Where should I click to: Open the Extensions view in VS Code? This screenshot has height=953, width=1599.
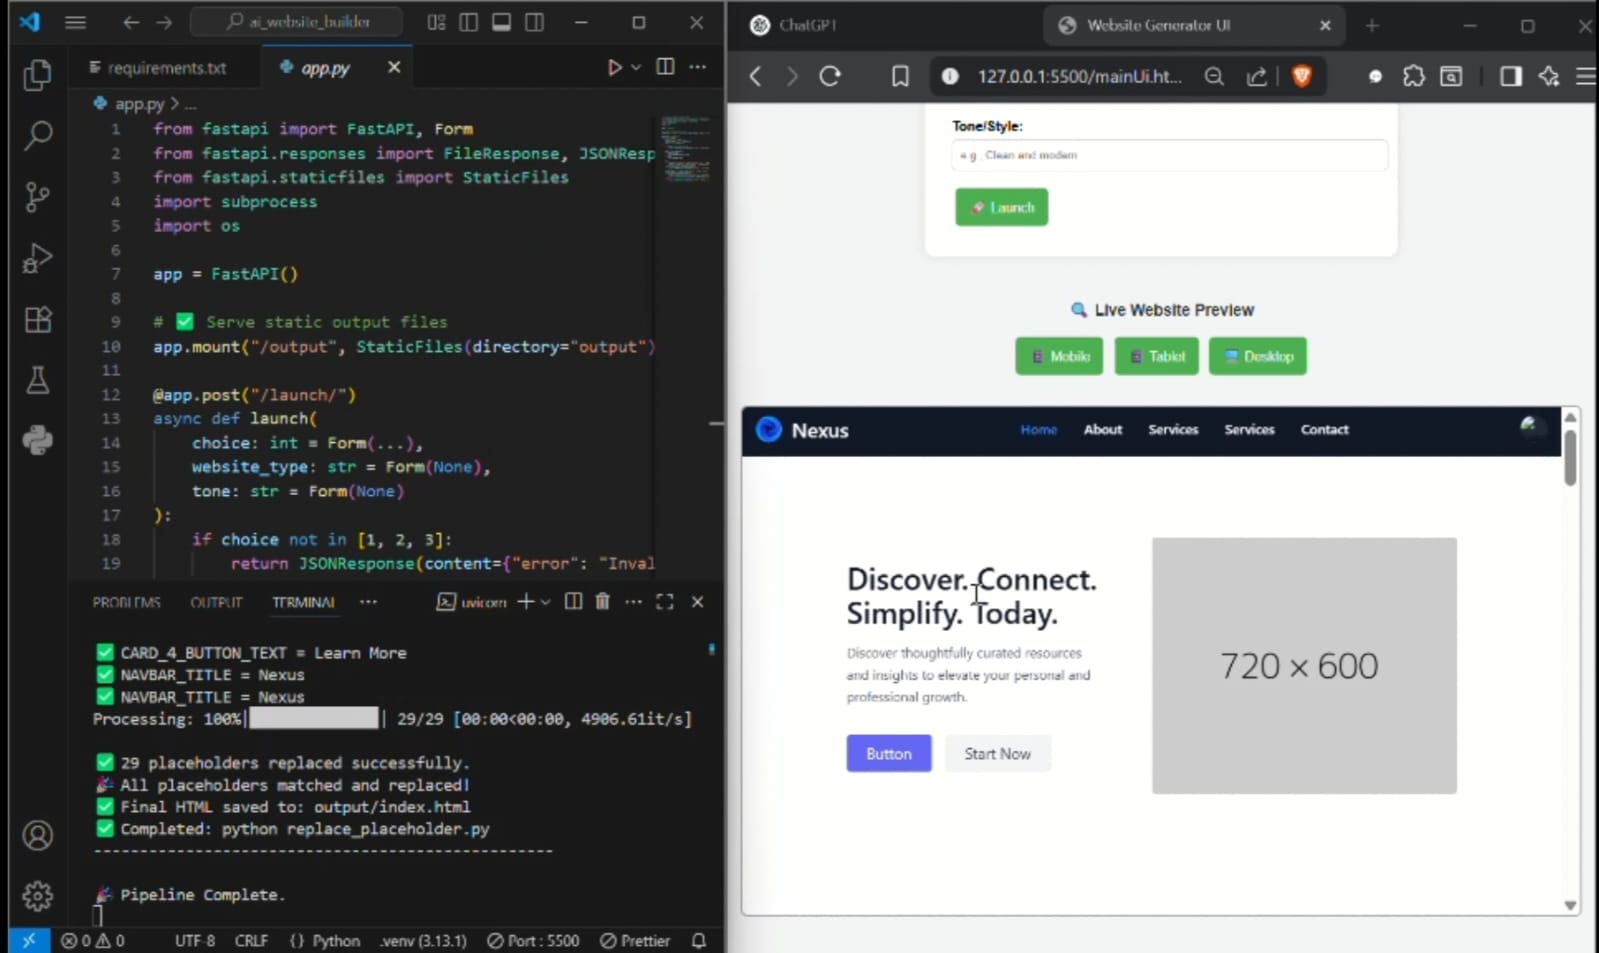tap(37, 320)
